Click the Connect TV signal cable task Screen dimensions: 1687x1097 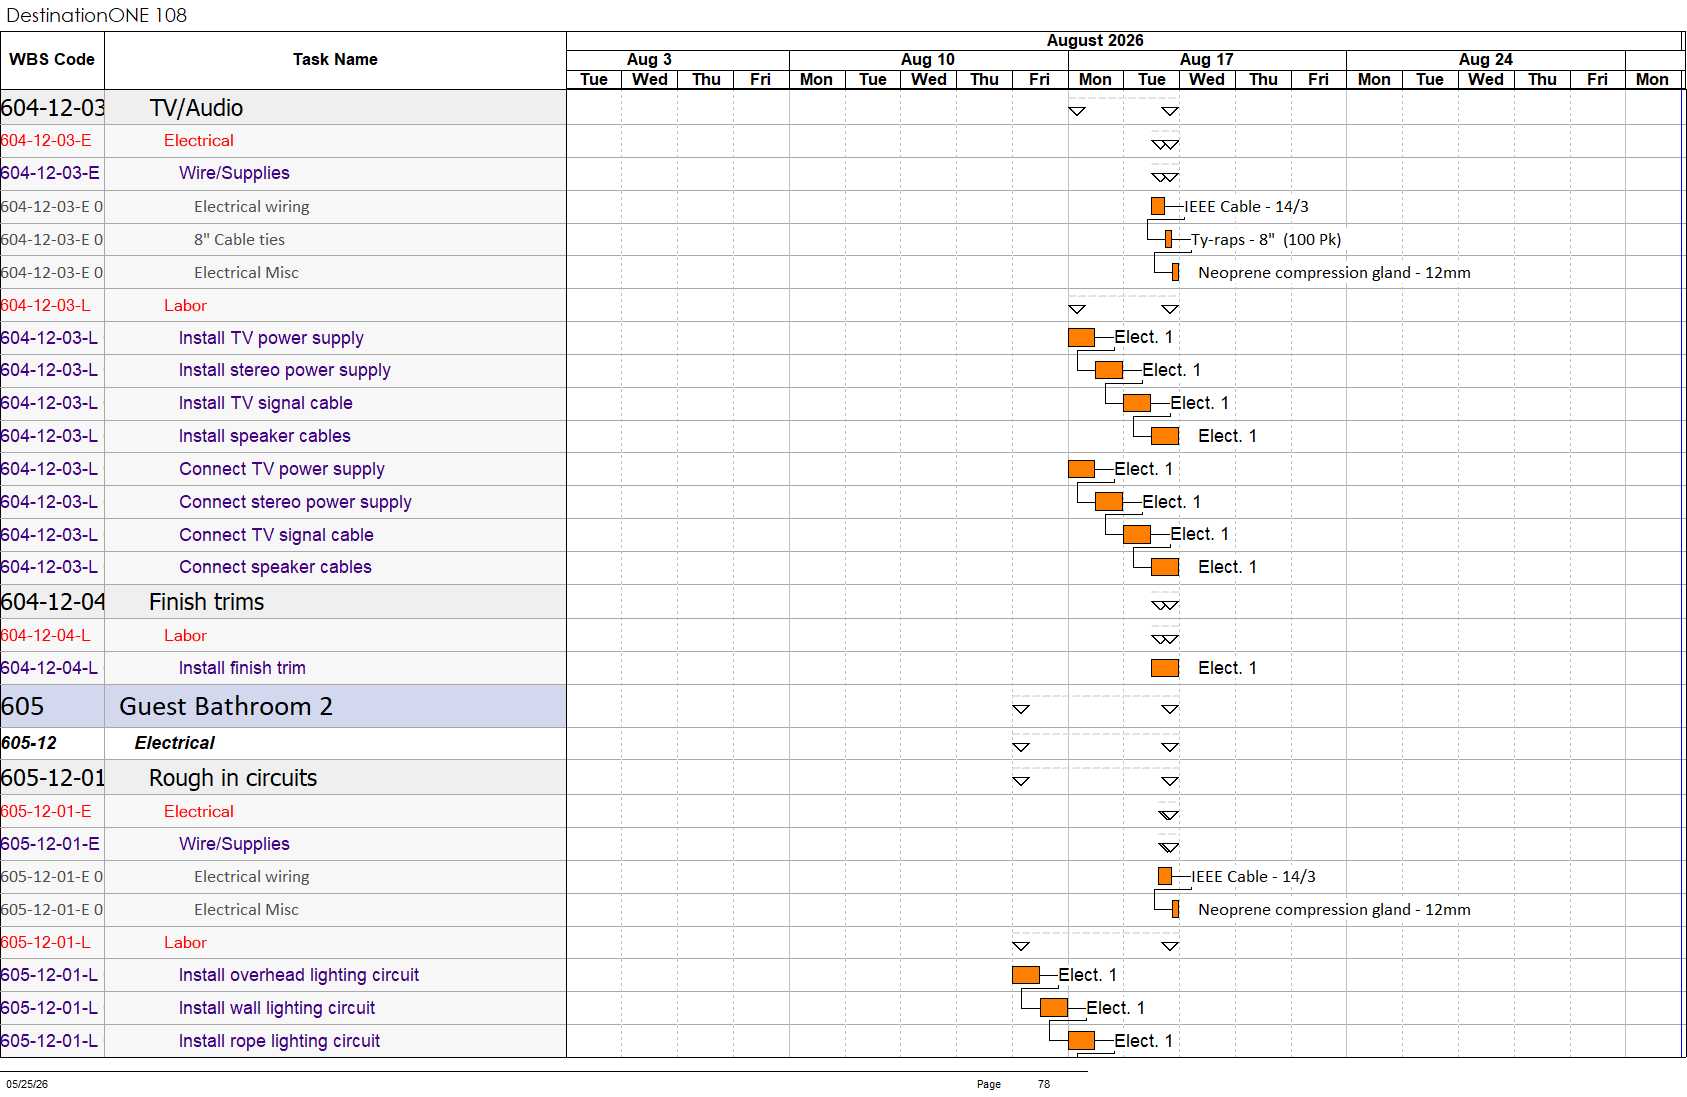276,535
